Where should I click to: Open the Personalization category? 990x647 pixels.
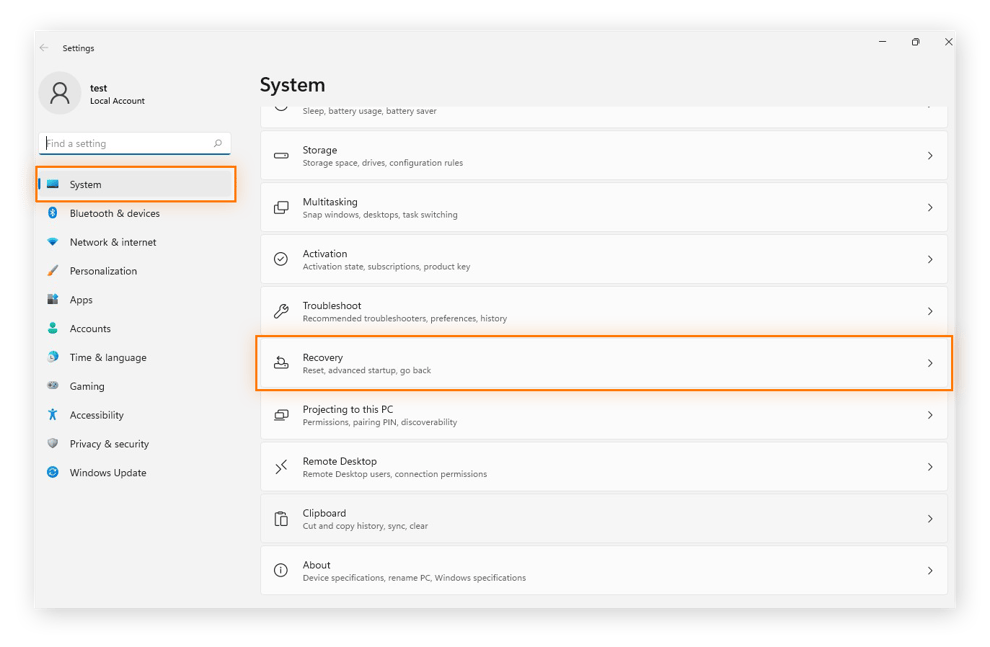(x=103, y=271)
